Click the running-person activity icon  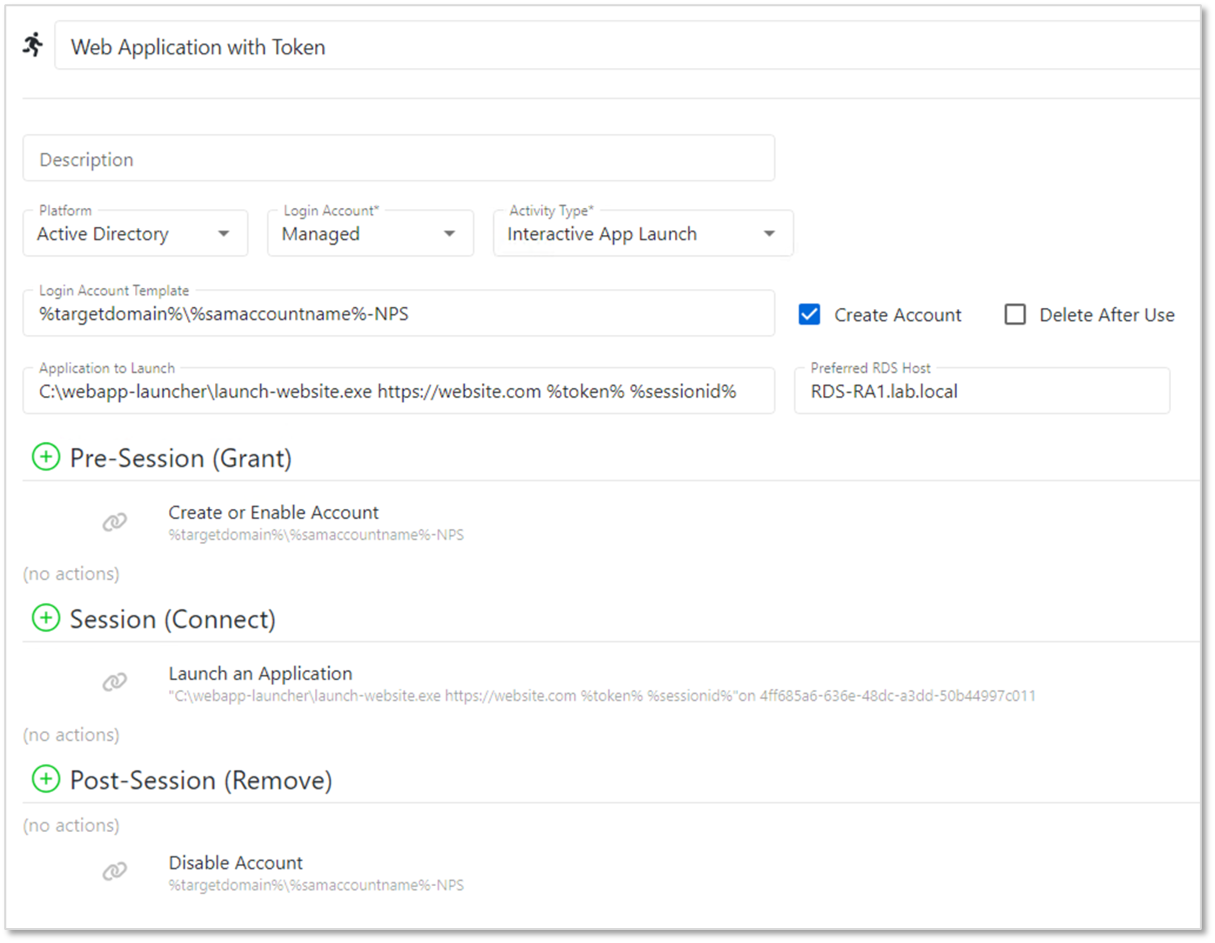[x=34, y=45]
